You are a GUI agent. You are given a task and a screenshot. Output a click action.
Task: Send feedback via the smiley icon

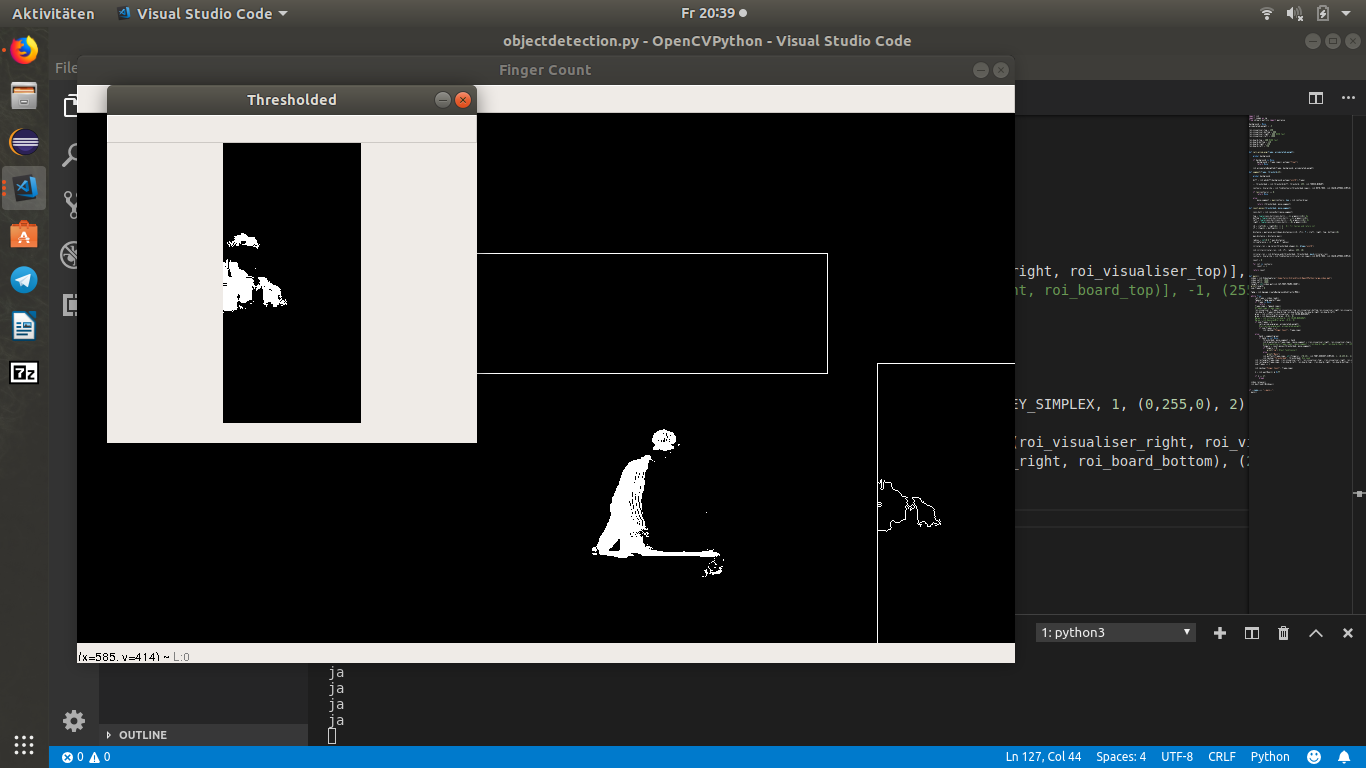[x=1316, y=757]
